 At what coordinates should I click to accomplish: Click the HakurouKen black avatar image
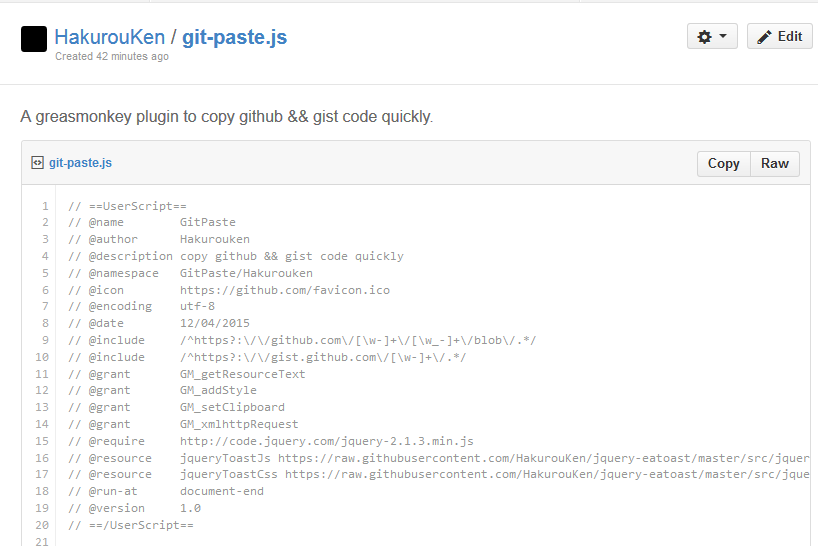34,39
